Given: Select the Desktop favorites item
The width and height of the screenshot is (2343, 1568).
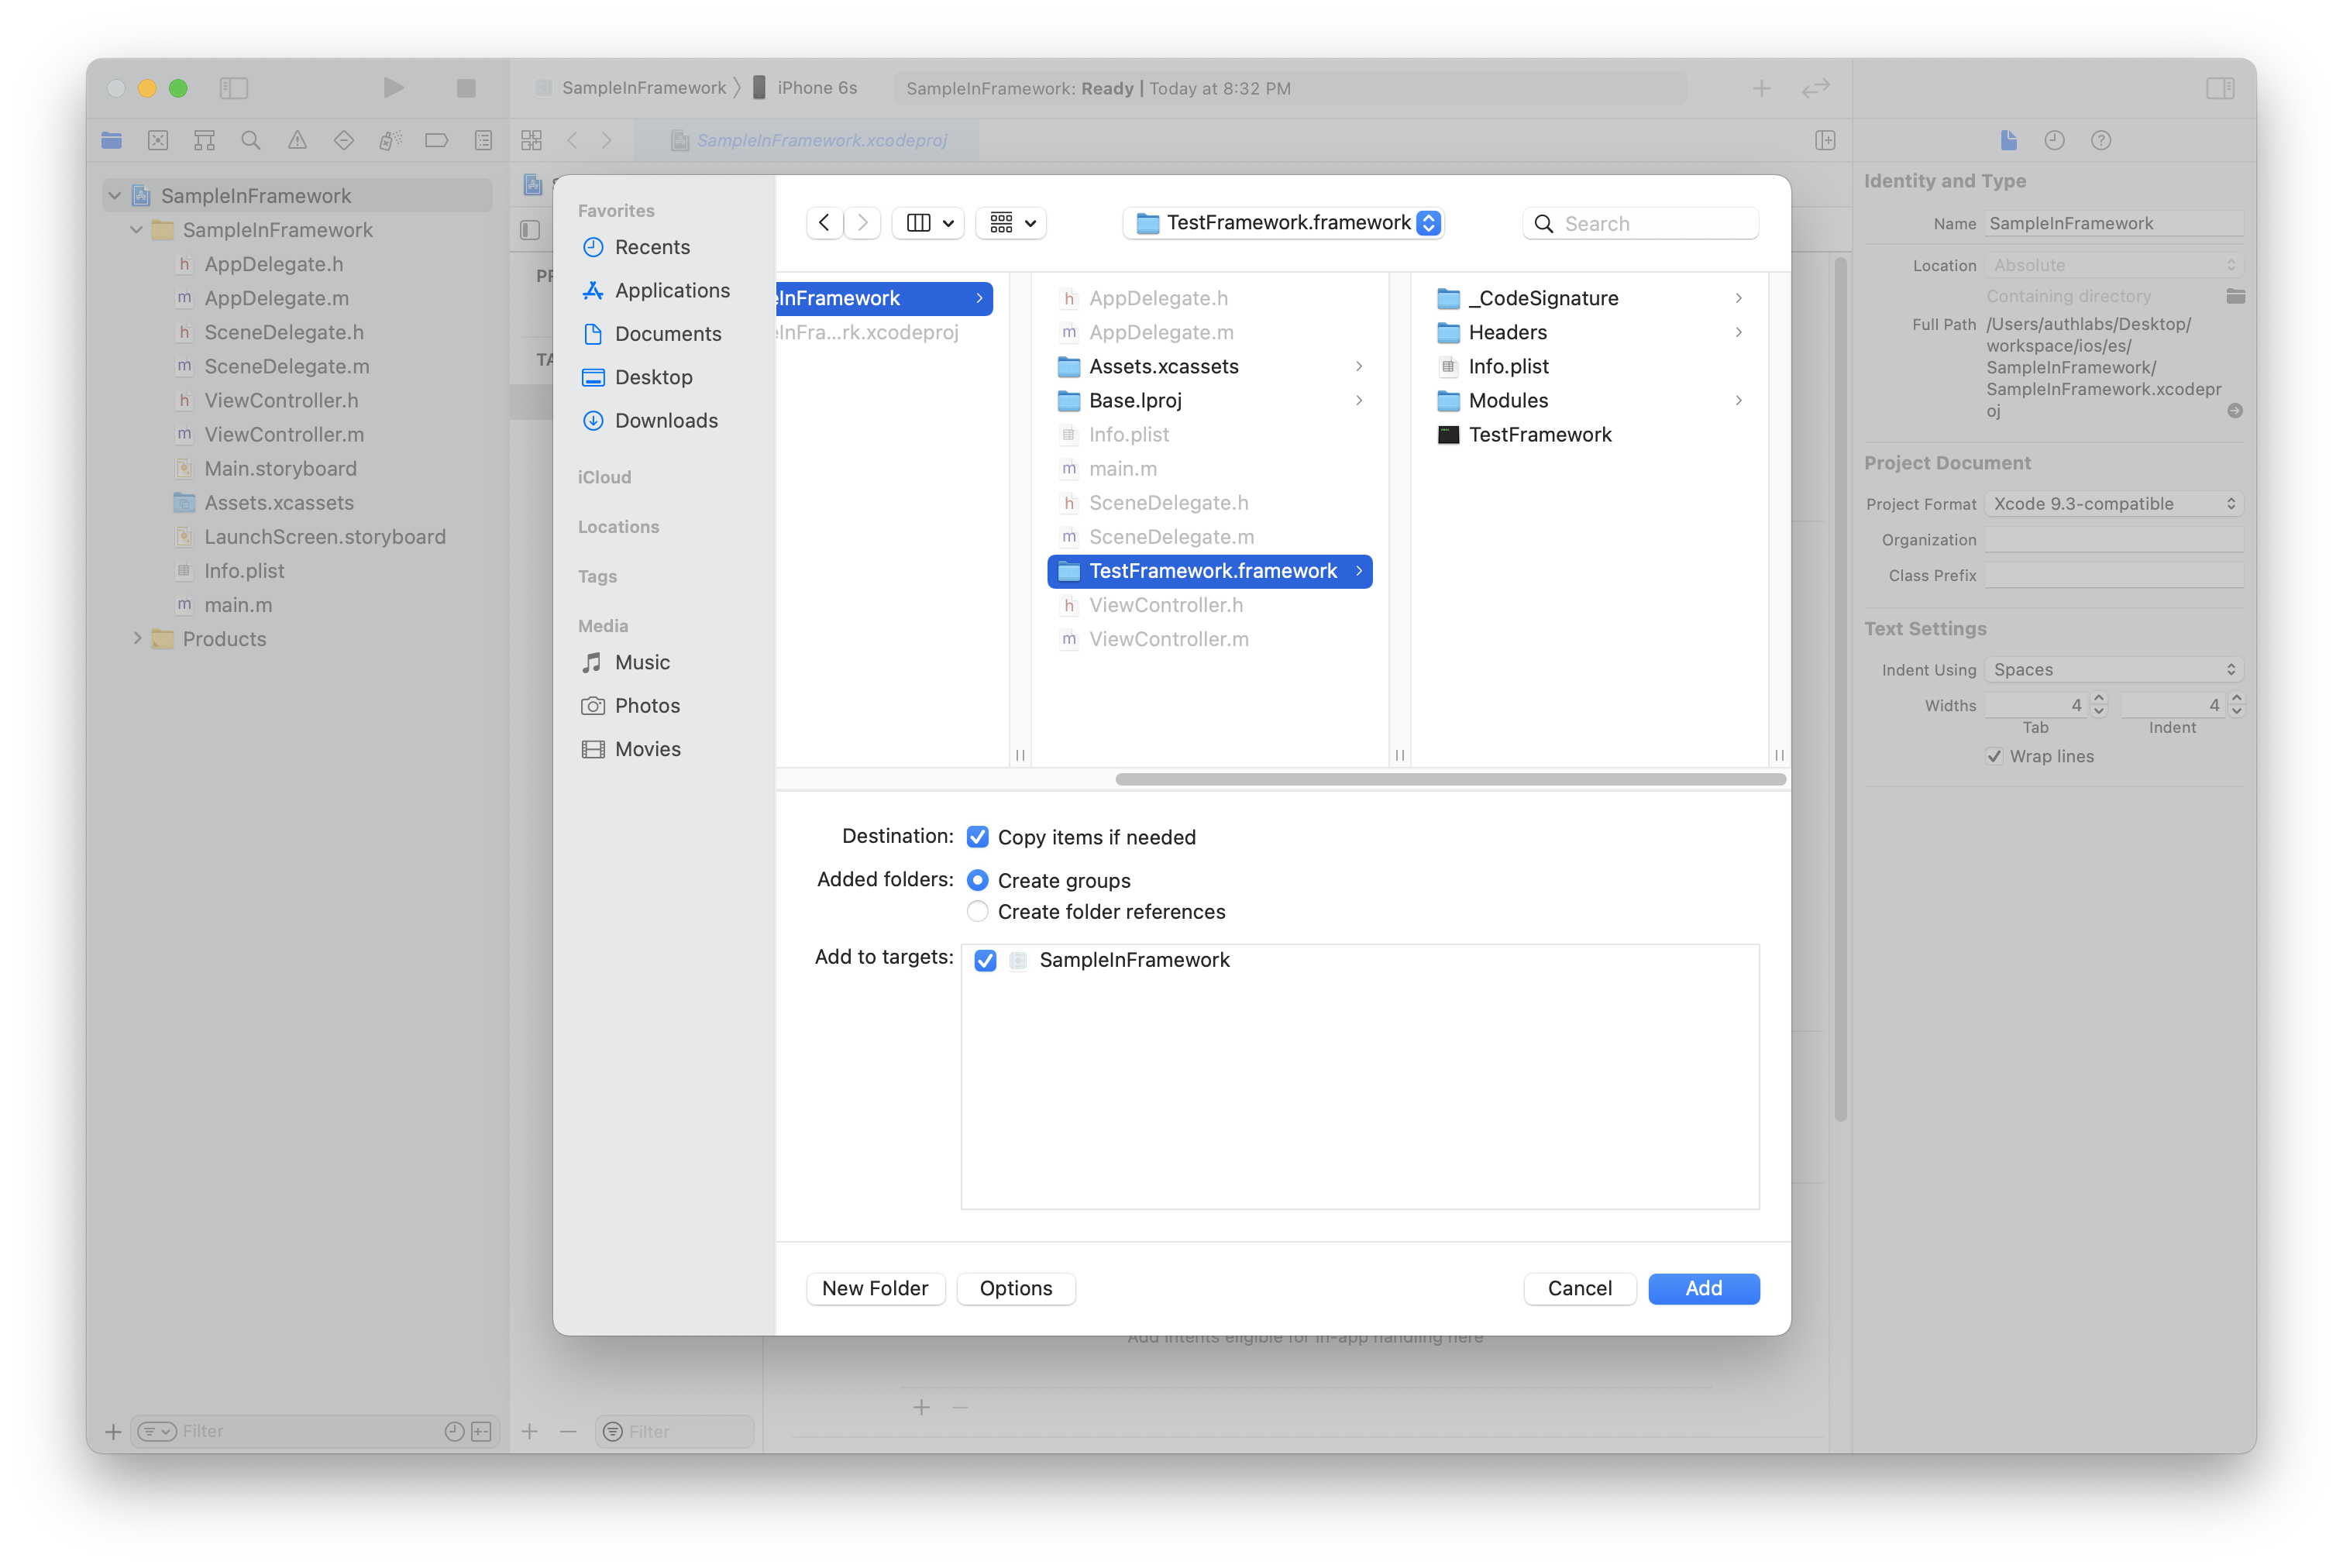Looking at the screenshot, I should [x=653, y=377].
